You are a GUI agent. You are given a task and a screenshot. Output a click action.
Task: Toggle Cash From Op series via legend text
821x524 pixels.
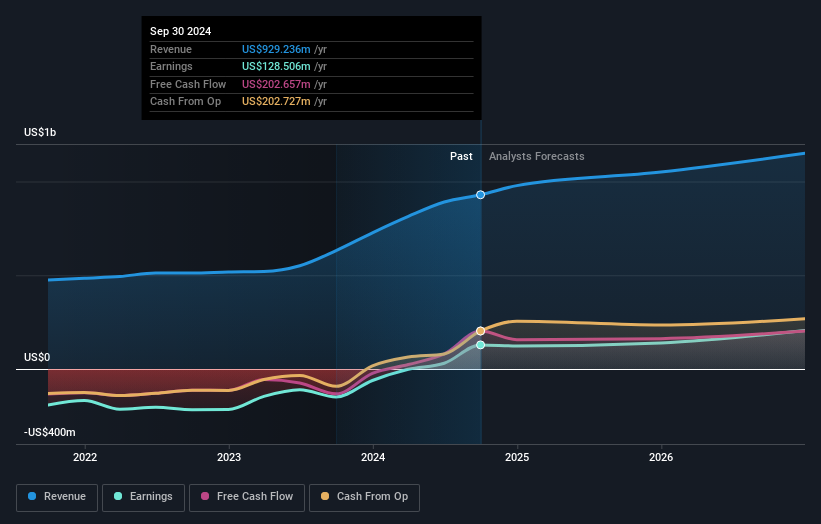click(x=372, y=496)
